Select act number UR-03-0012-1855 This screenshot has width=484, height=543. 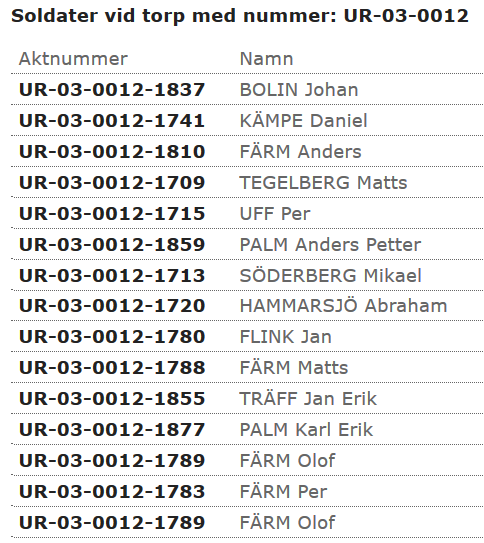112,399
